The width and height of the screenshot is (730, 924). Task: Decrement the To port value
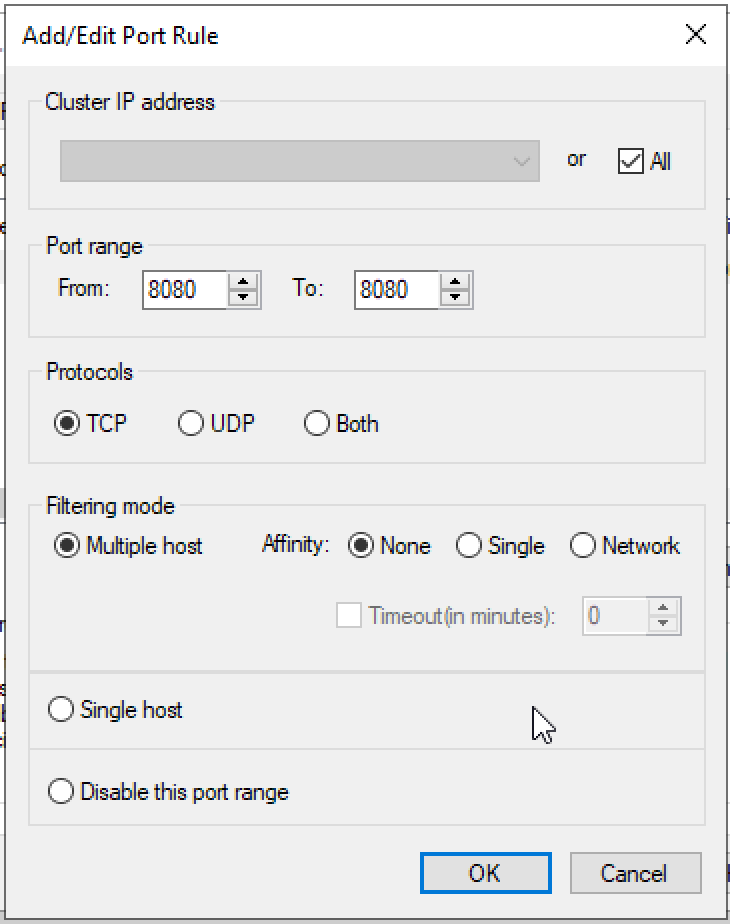coord(455,298)
